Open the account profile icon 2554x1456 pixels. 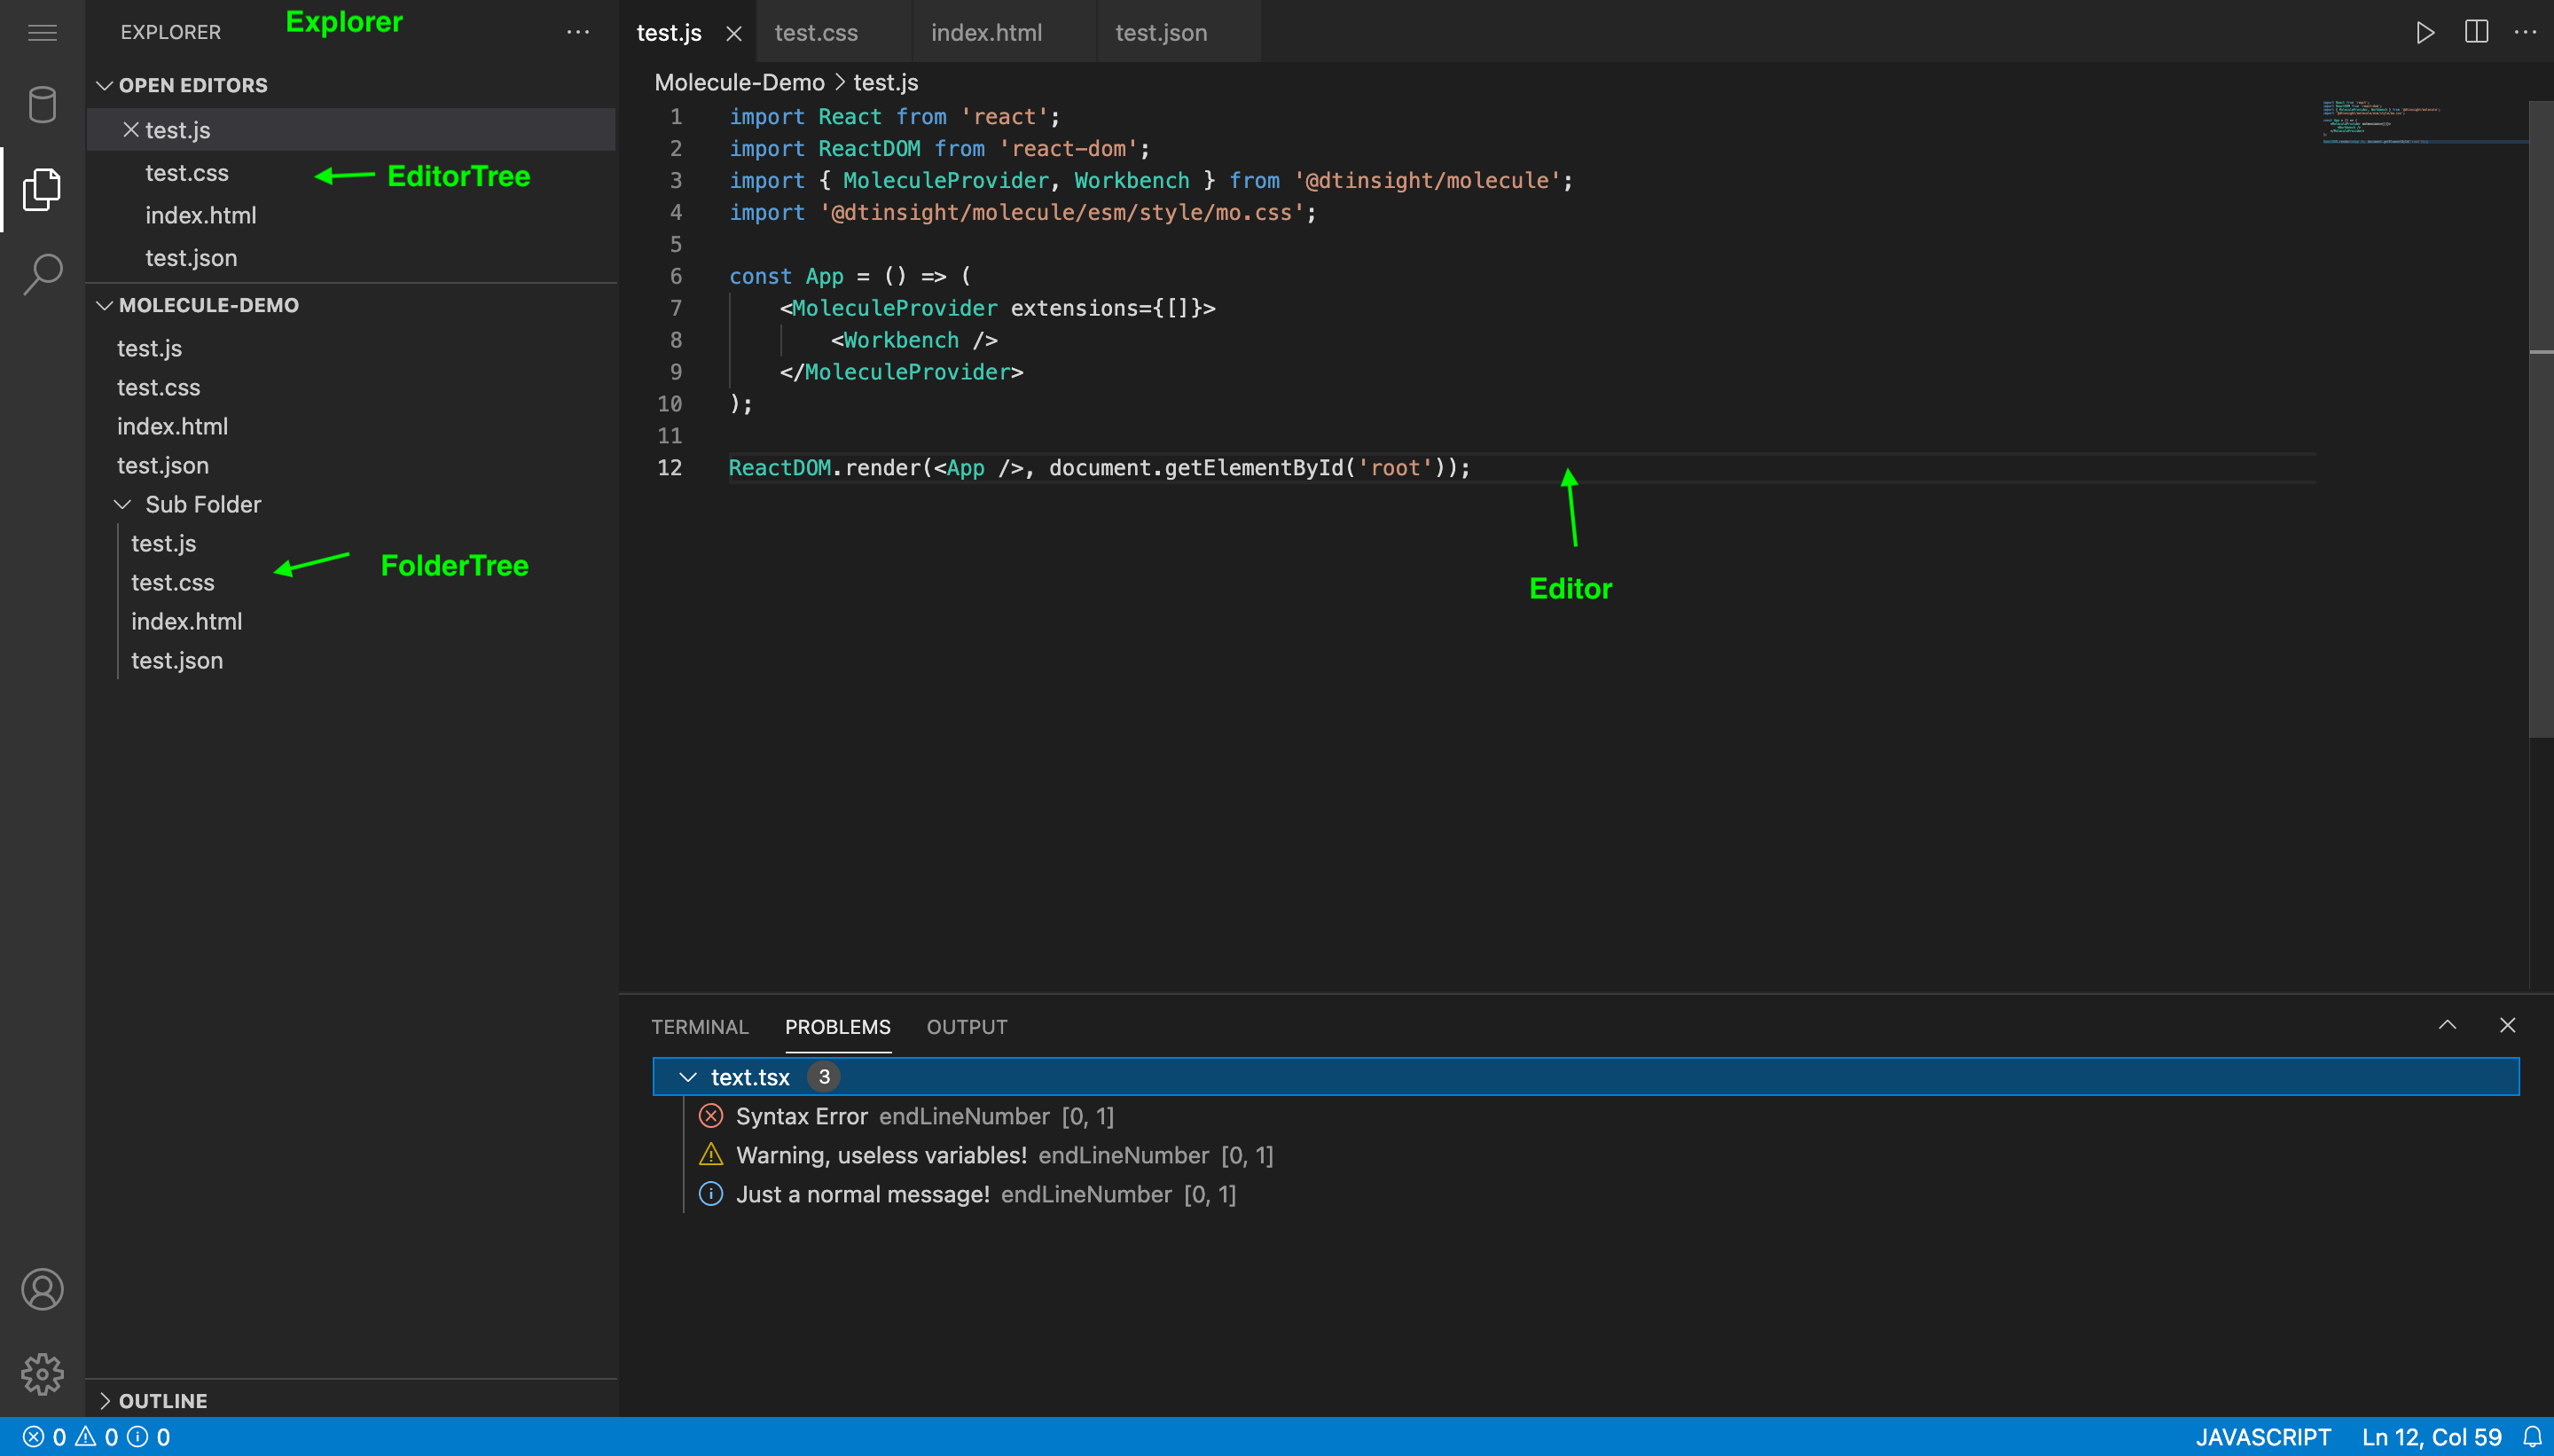[x=42, y=1290]
